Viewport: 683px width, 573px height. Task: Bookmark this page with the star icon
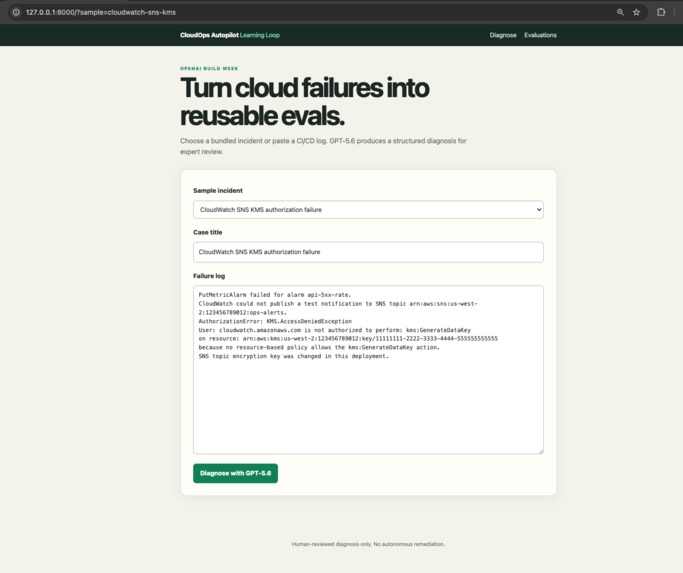point(636,12)
